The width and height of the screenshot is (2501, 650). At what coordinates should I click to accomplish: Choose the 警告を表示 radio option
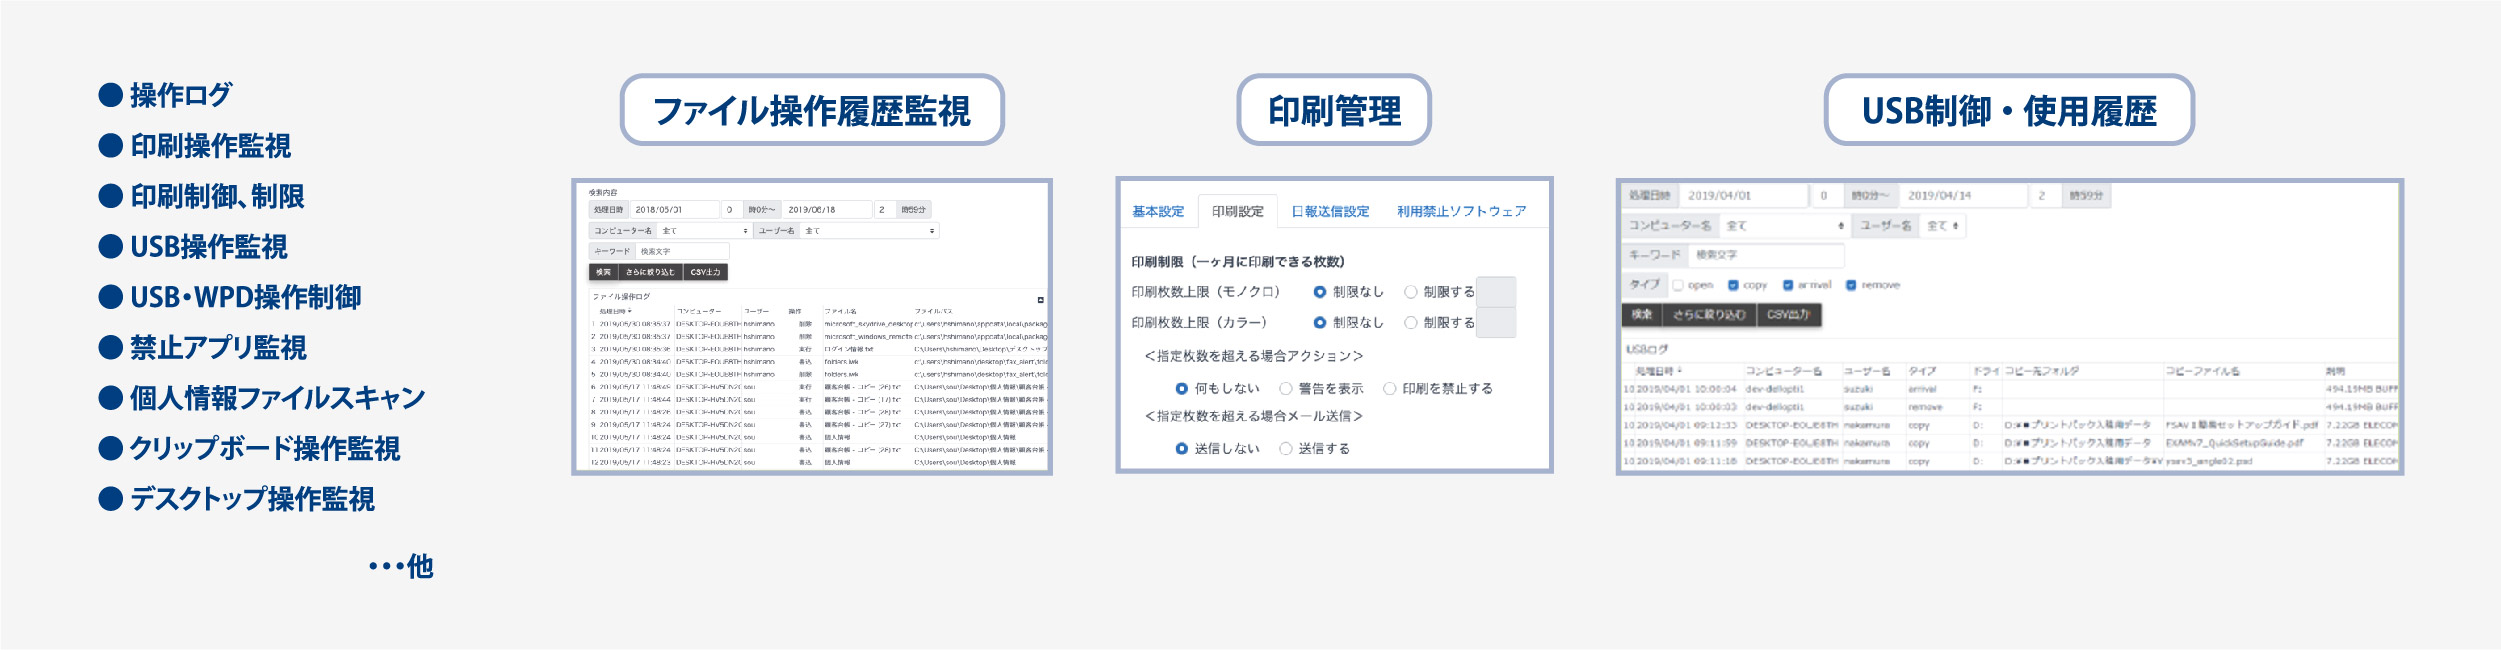[1286, 389]
